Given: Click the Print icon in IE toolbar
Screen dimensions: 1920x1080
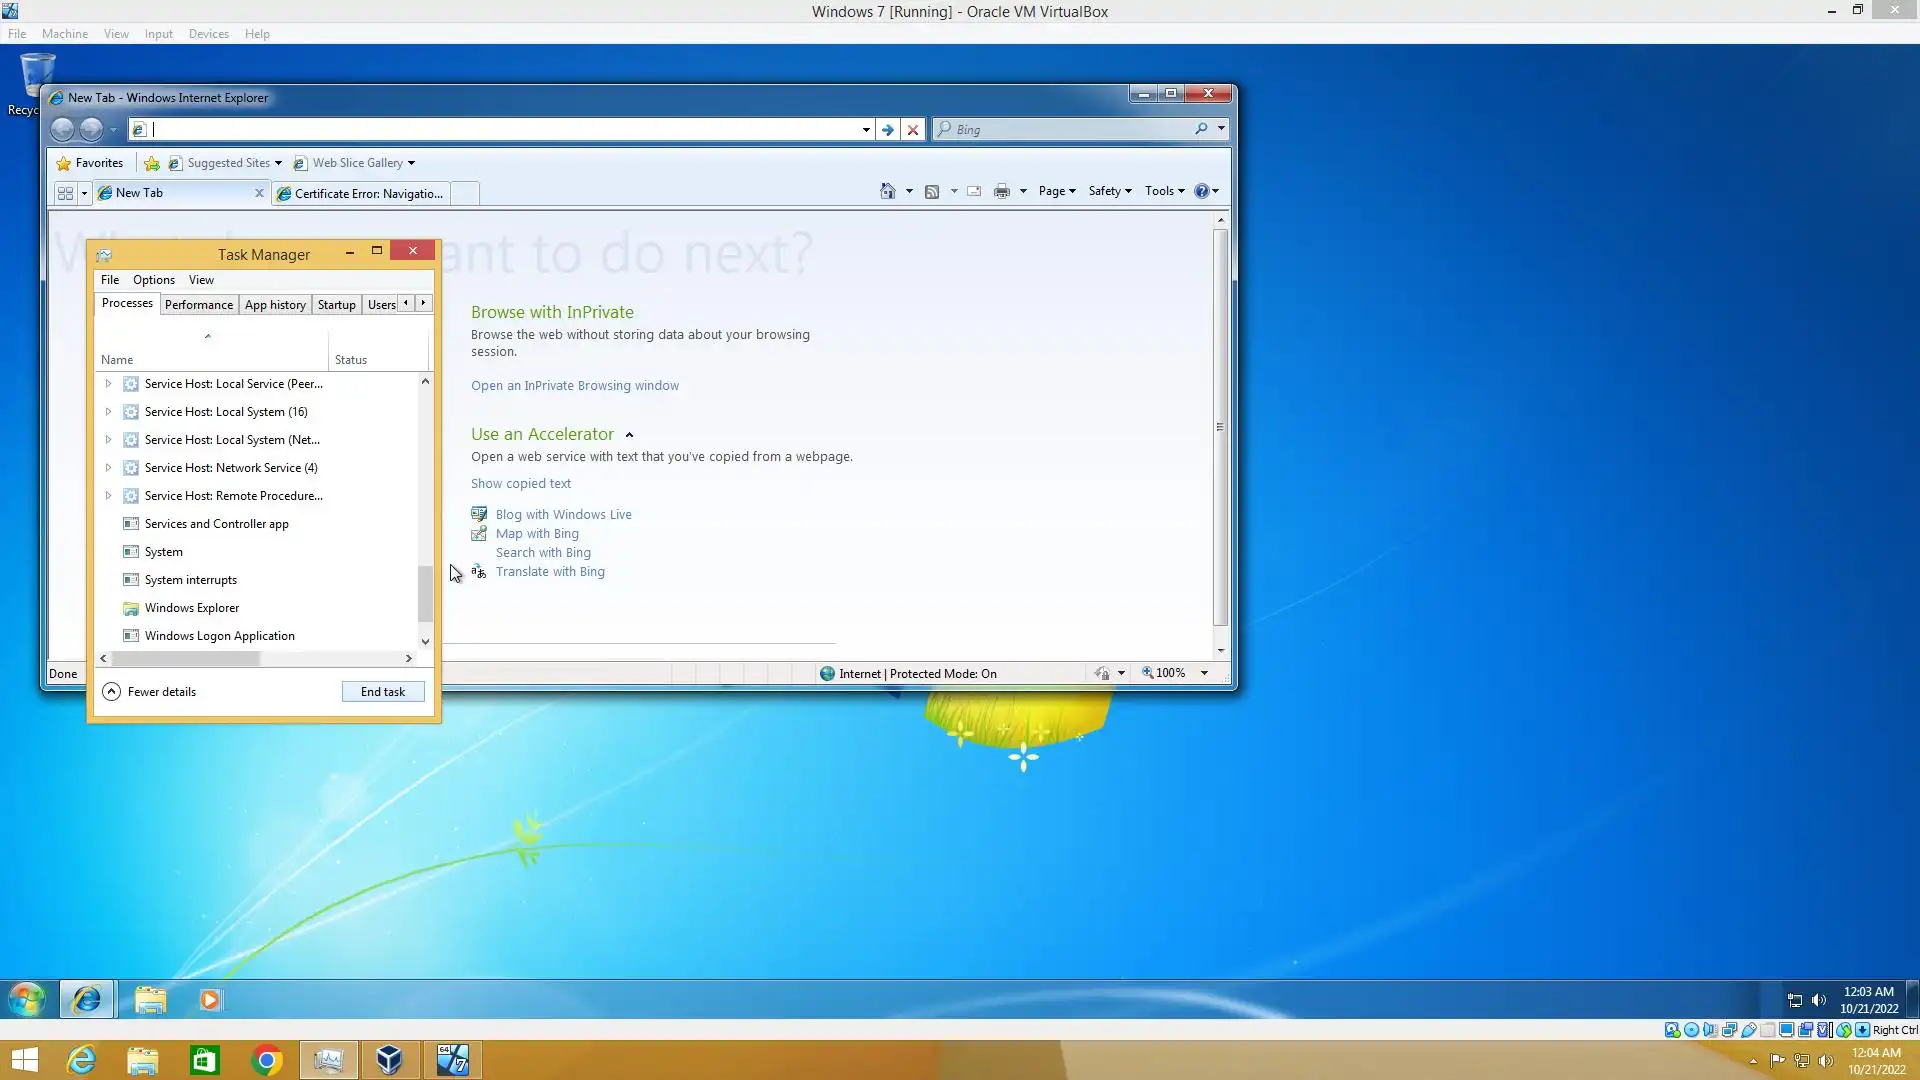Looking at the screenshot, I should (x=1001, y=191).
